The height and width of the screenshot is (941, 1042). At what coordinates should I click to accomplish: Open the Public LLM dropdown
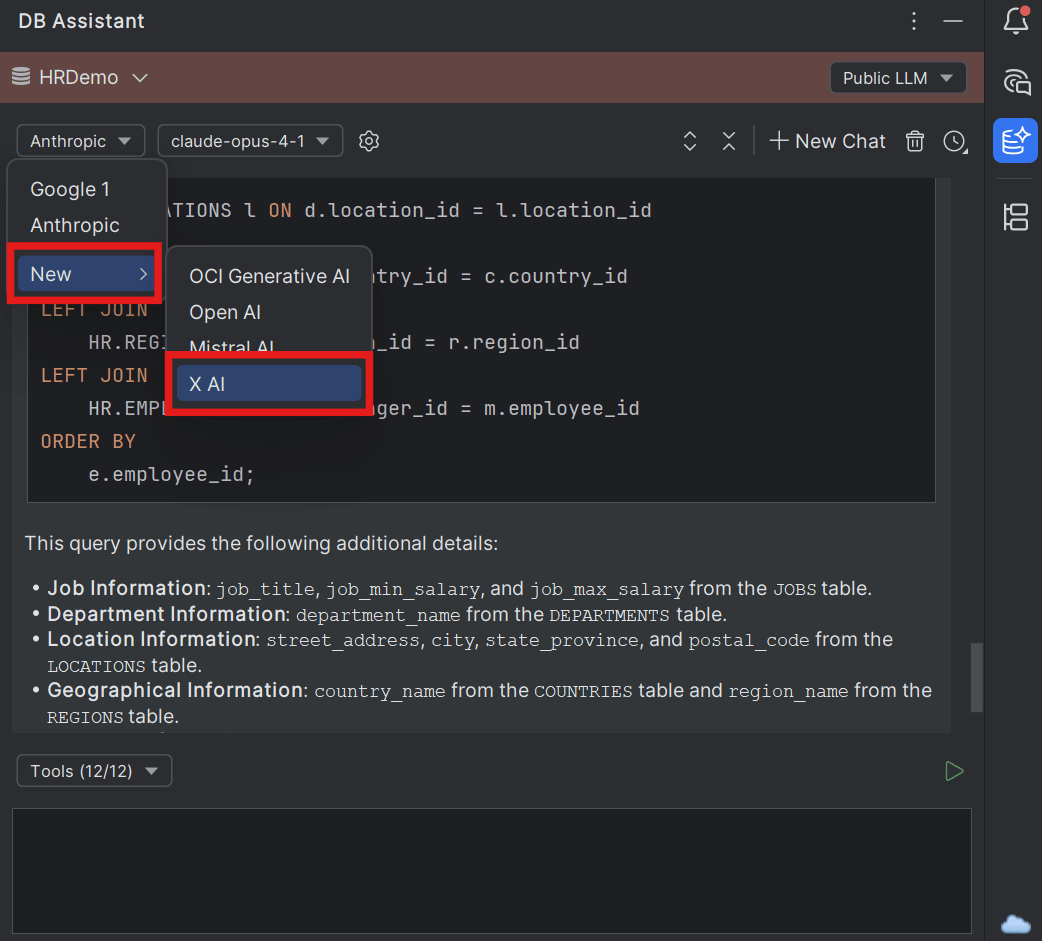point(897,77)
